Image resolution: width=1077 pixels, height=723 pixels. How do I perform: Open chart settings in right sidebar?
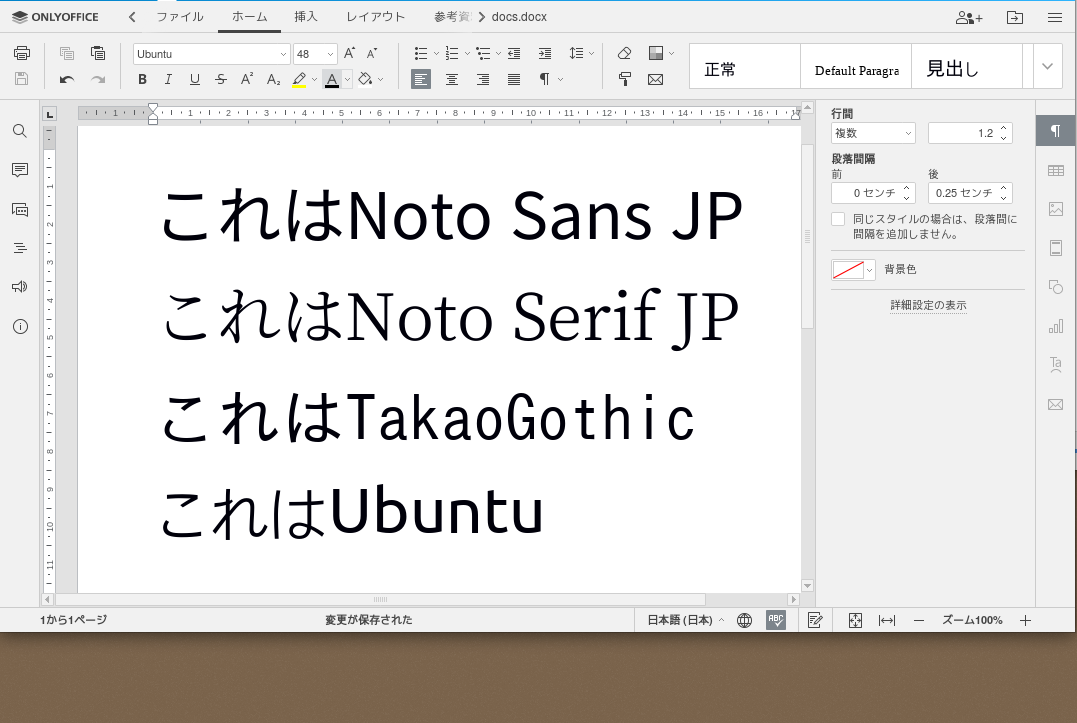coord(1056,326)
